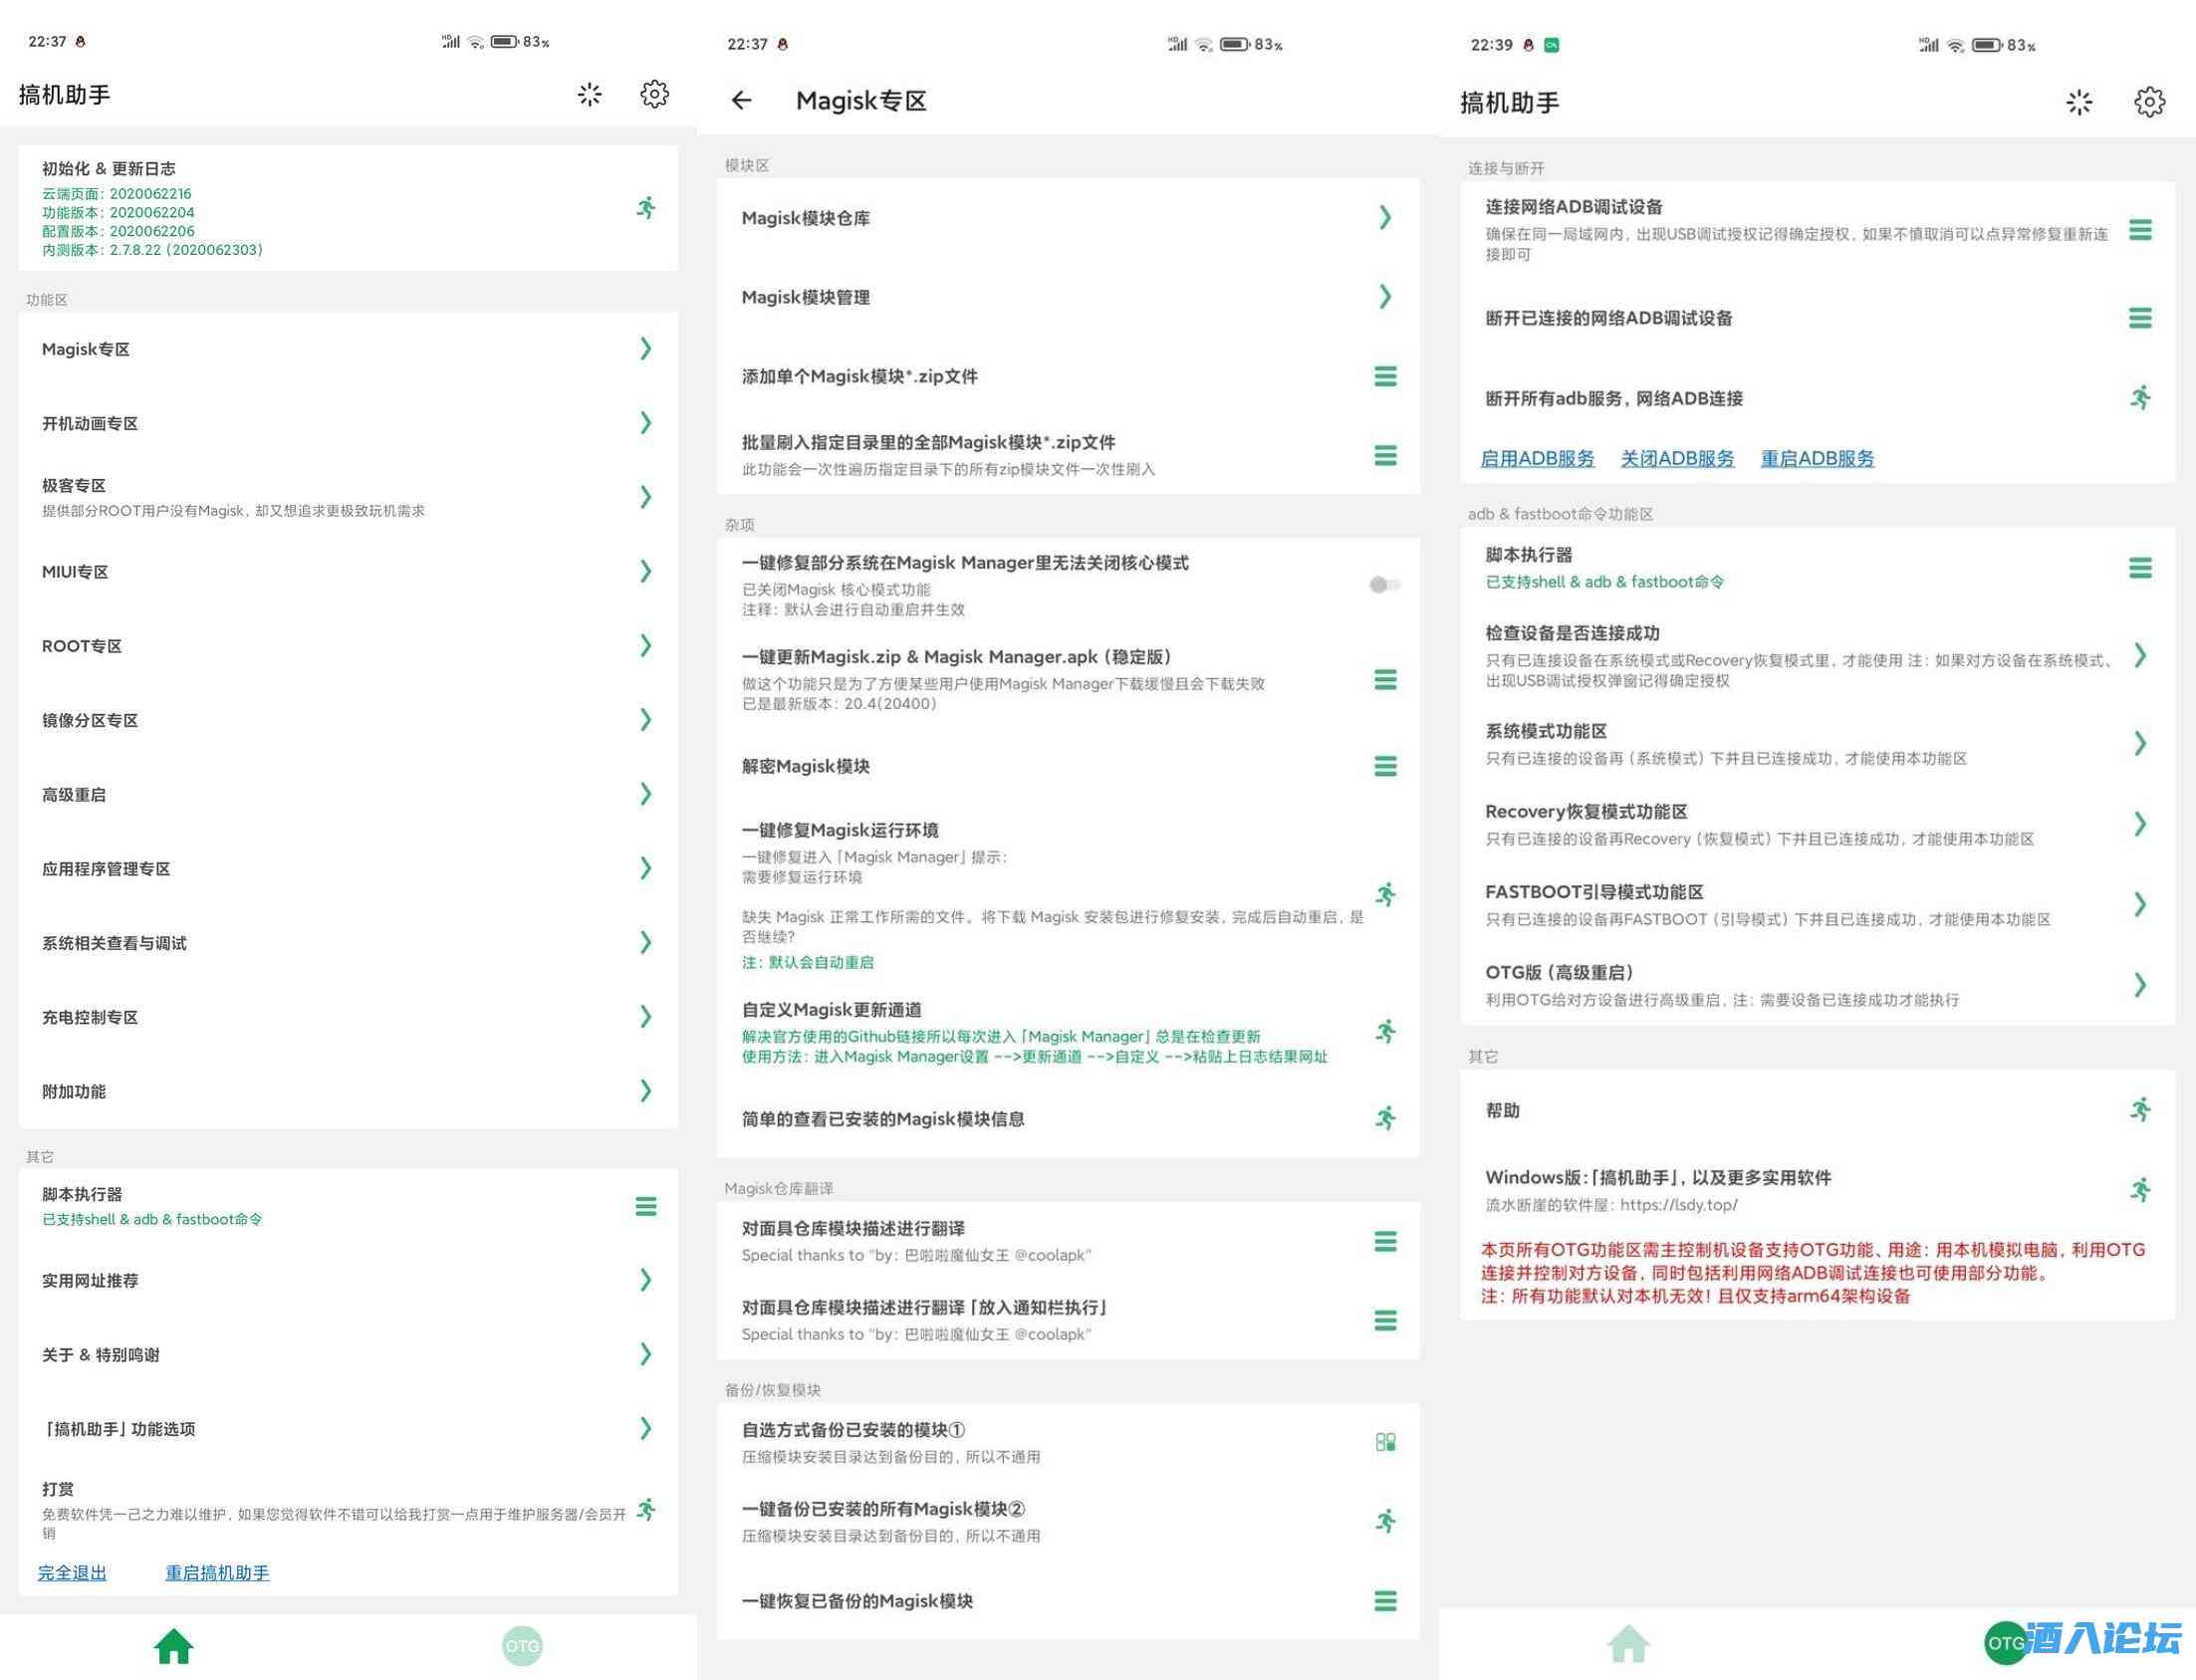Screen dimensions: 2196x1680
Task: Open 实用网址推荐 entry
Action: point(348,1280)
